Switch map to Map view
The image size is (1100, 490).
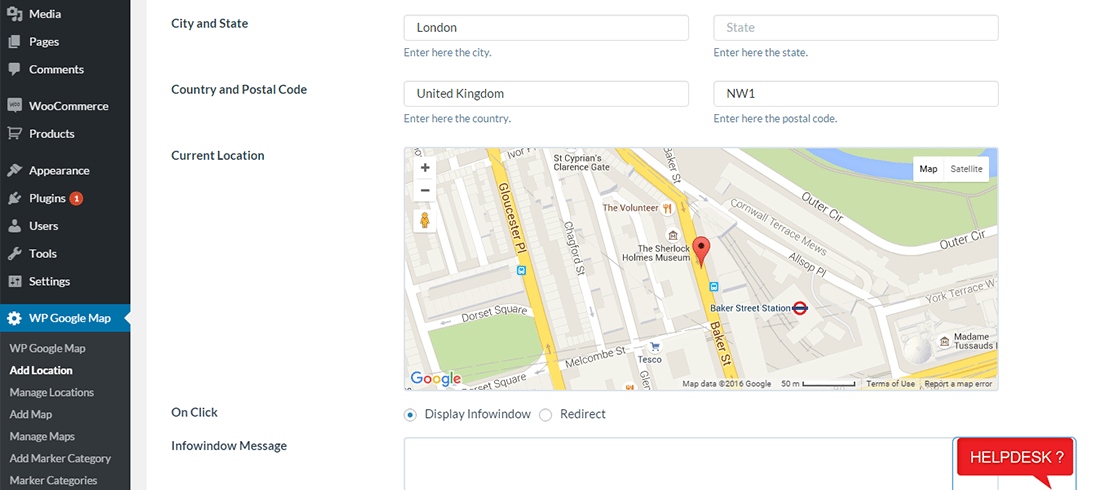pyautogui.click(x=928, y=169)
